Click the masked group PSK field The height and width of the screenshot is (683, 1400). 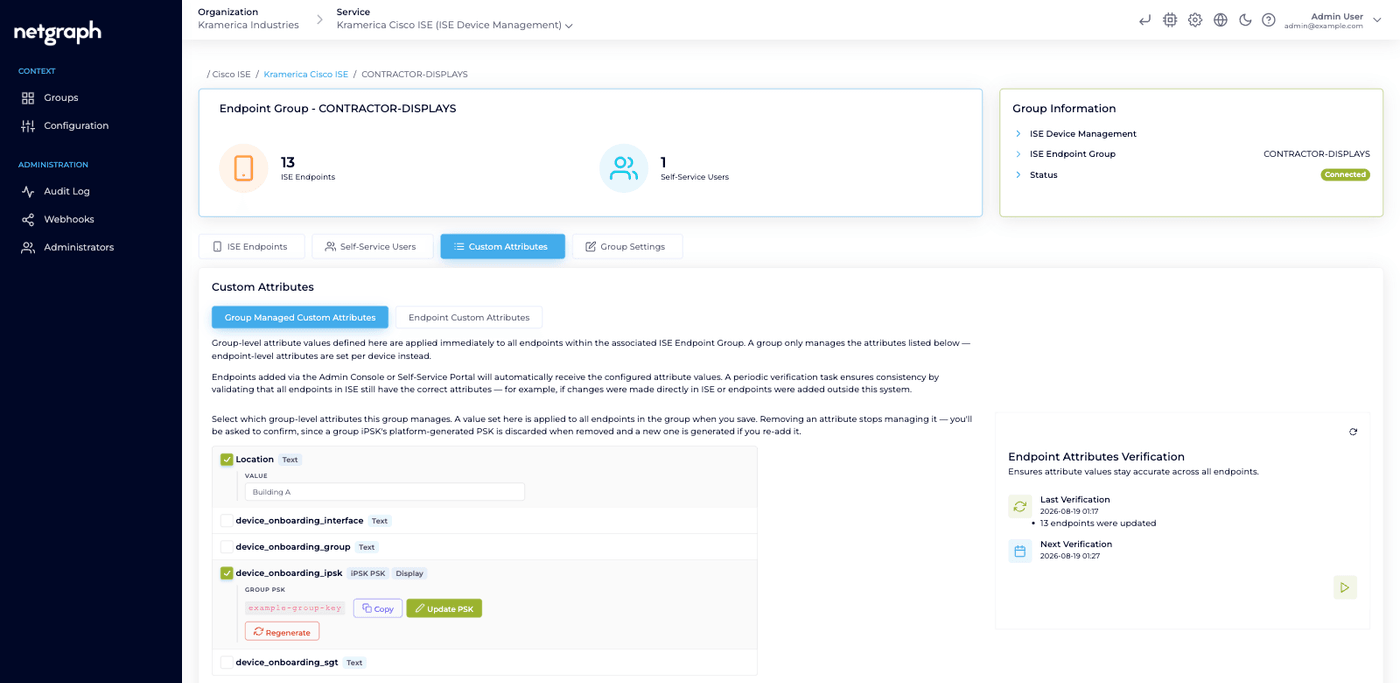pos(295,608)
